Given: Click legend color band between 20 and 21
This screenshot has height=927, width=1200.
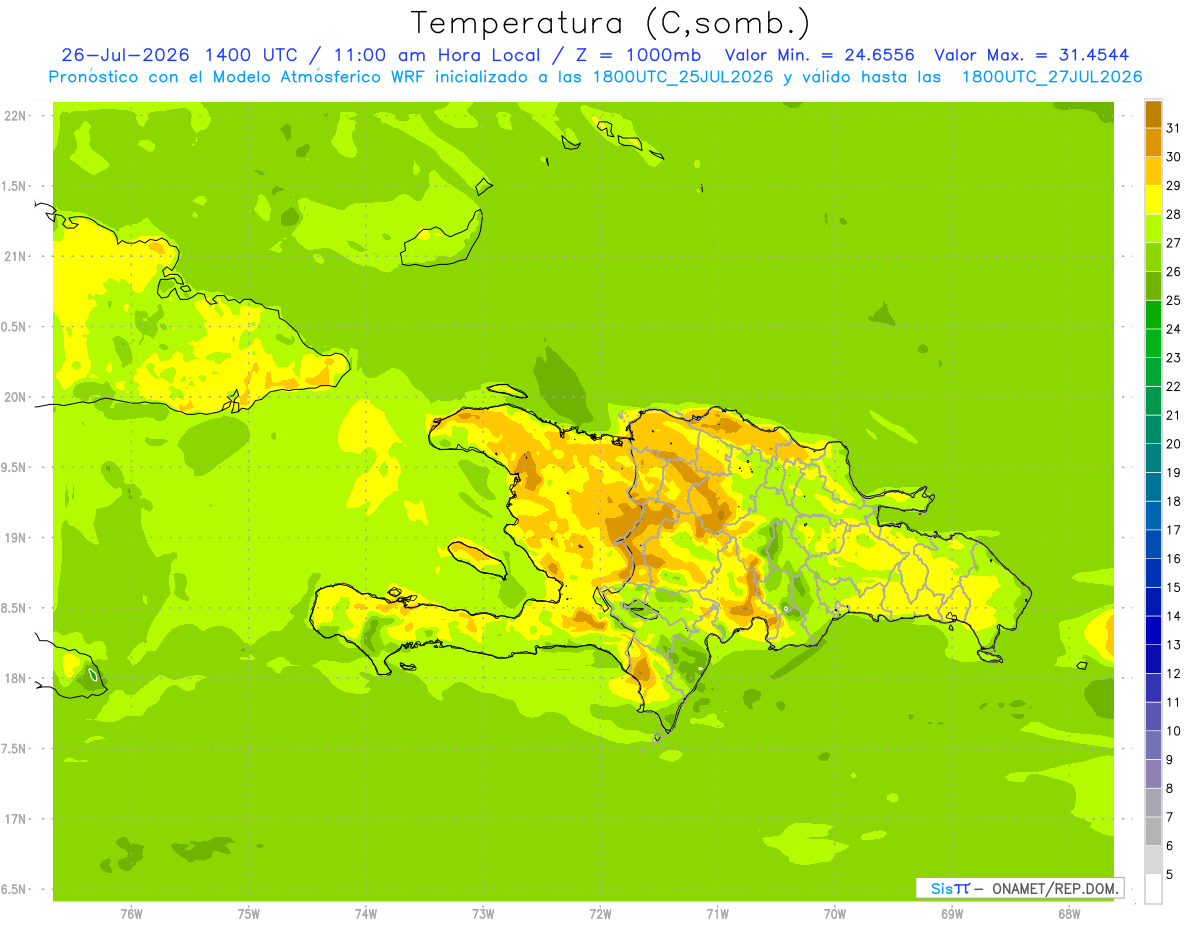Looking at the screenshot, I should 1153,429.
